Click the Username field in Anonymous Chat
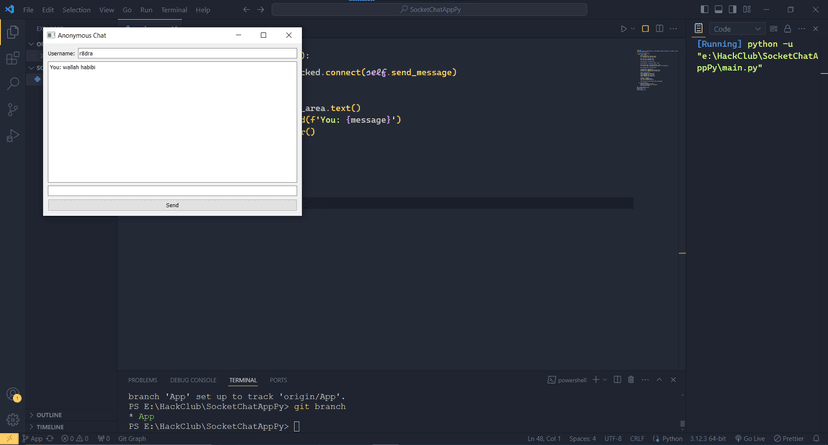828x445 pixels. click(187, 53)
